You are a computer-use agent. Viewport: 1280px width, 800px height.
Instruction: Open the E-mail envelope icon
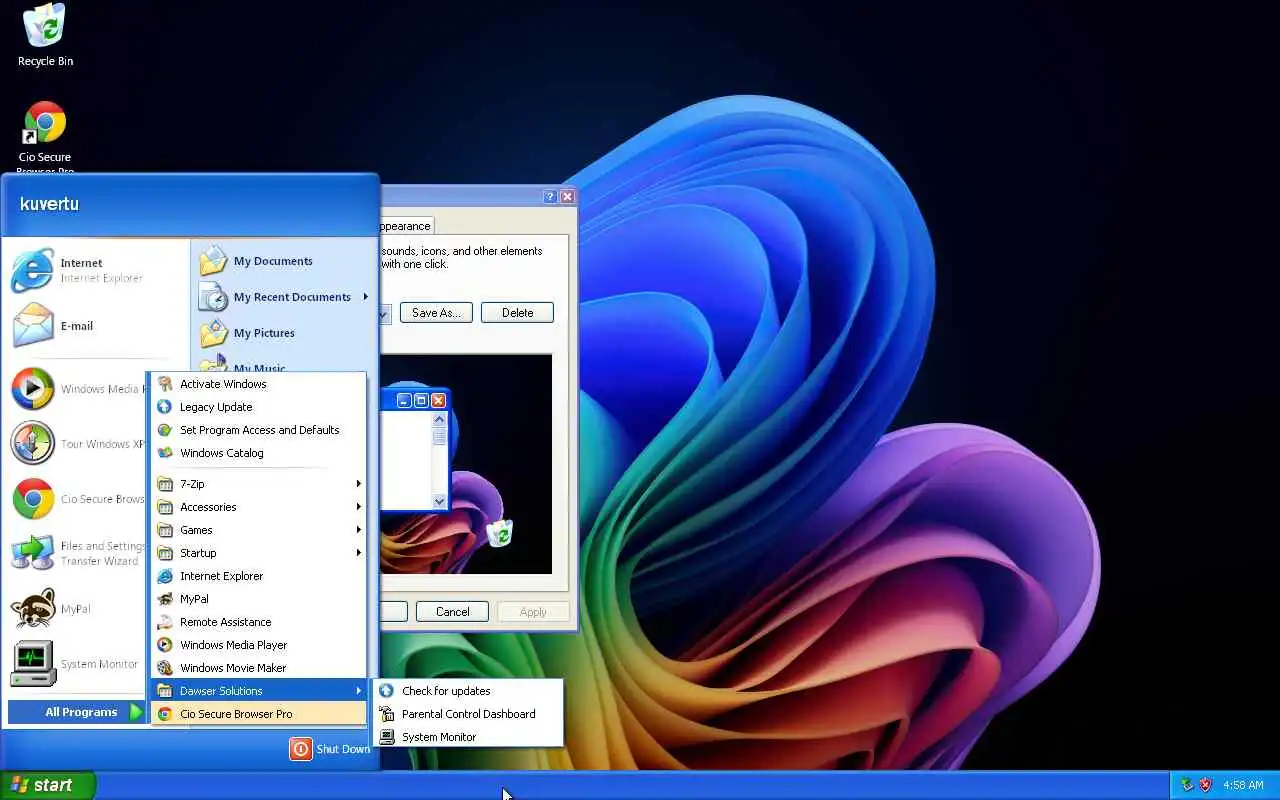click(x=32, y=325)
